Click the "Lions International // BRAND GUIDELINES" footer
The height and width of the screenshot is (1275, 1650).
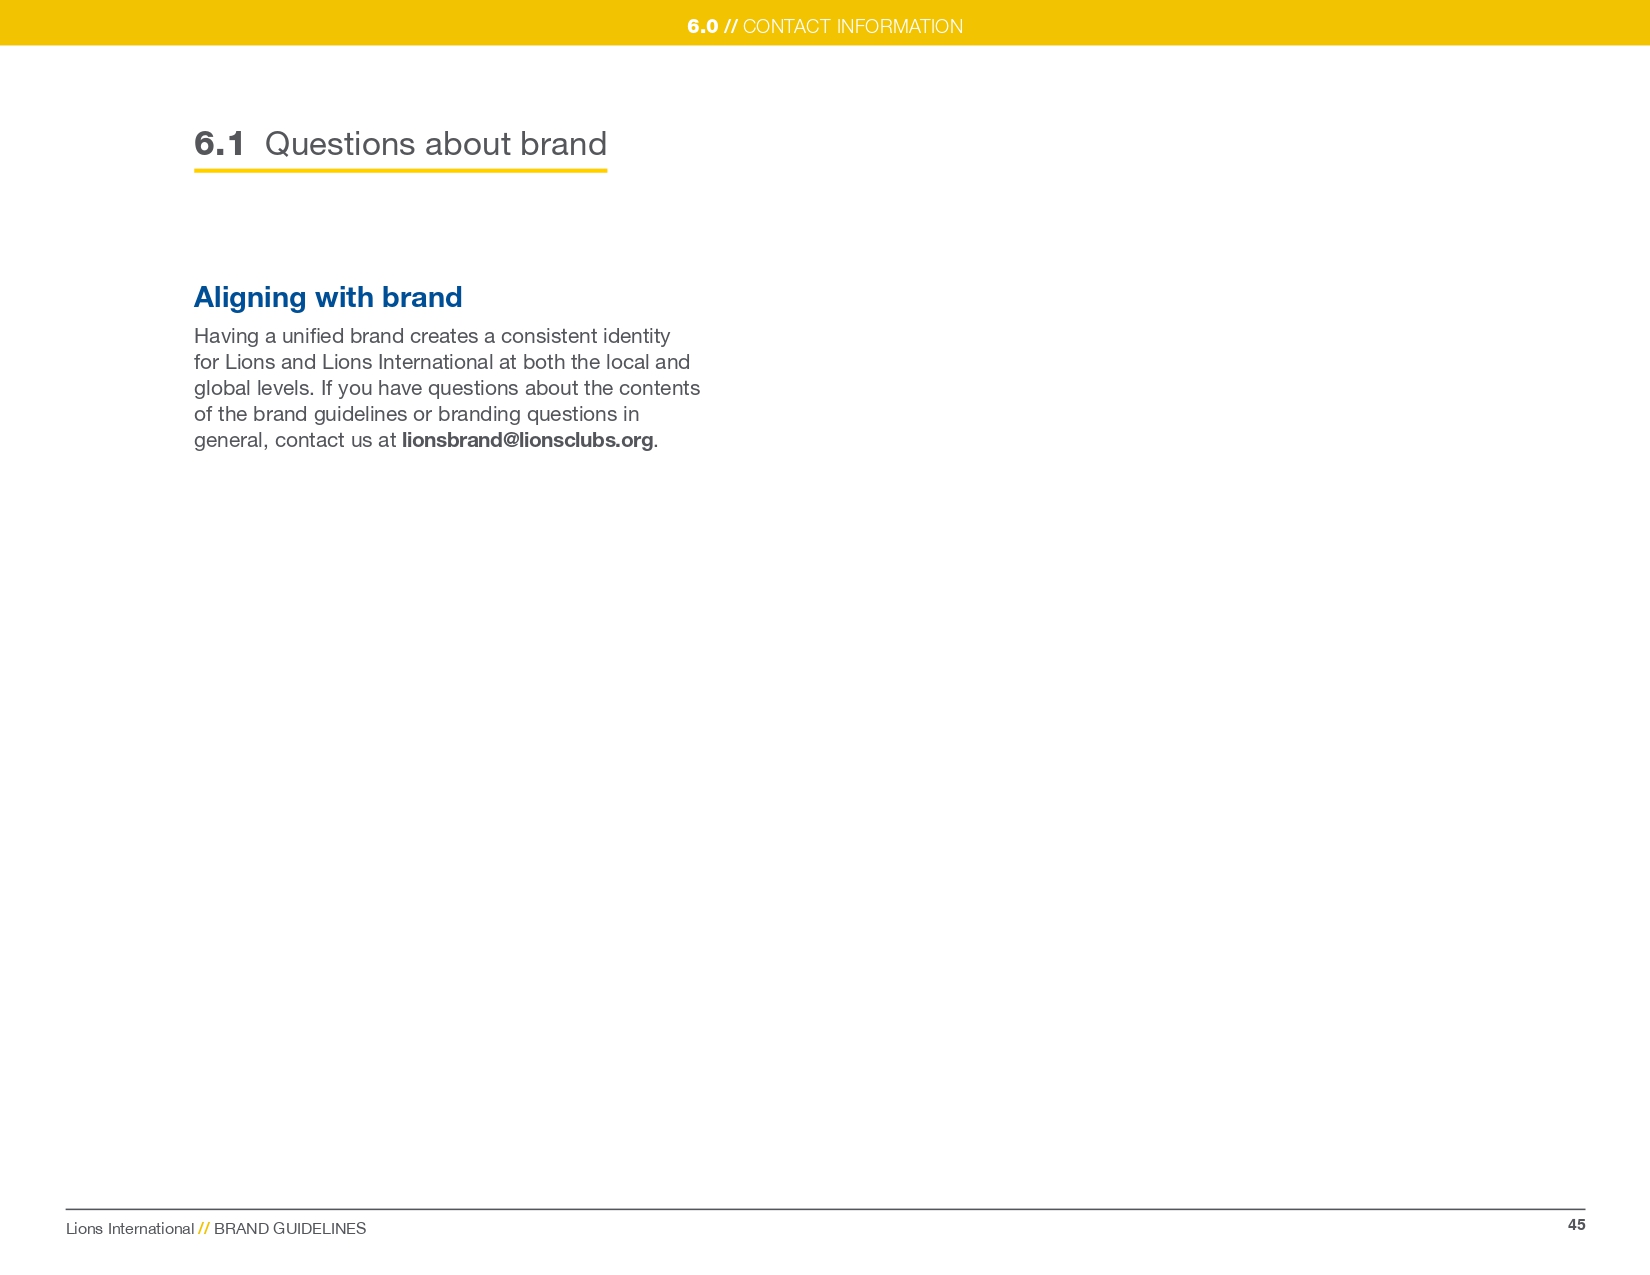[x=216, y=1229]
